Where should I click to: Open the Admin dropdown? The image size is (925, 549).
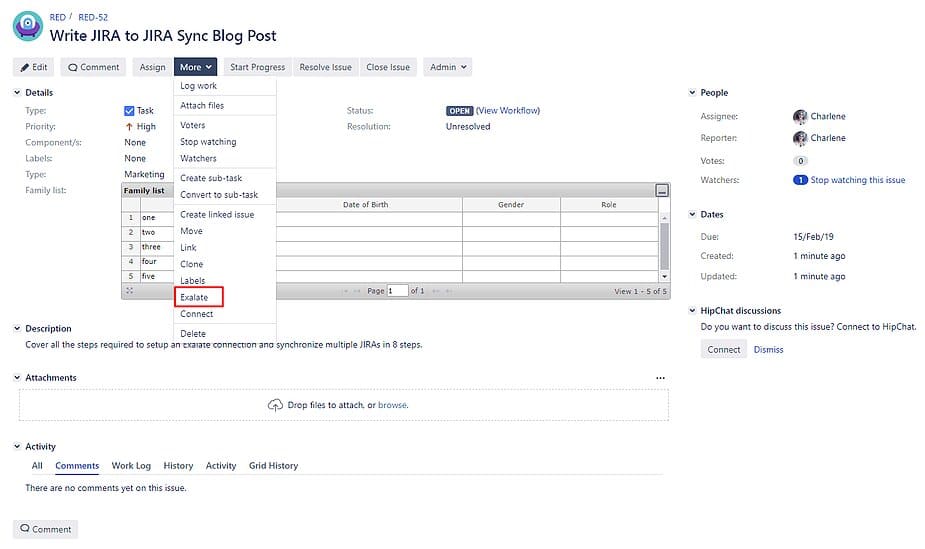[x=448, y=67]
